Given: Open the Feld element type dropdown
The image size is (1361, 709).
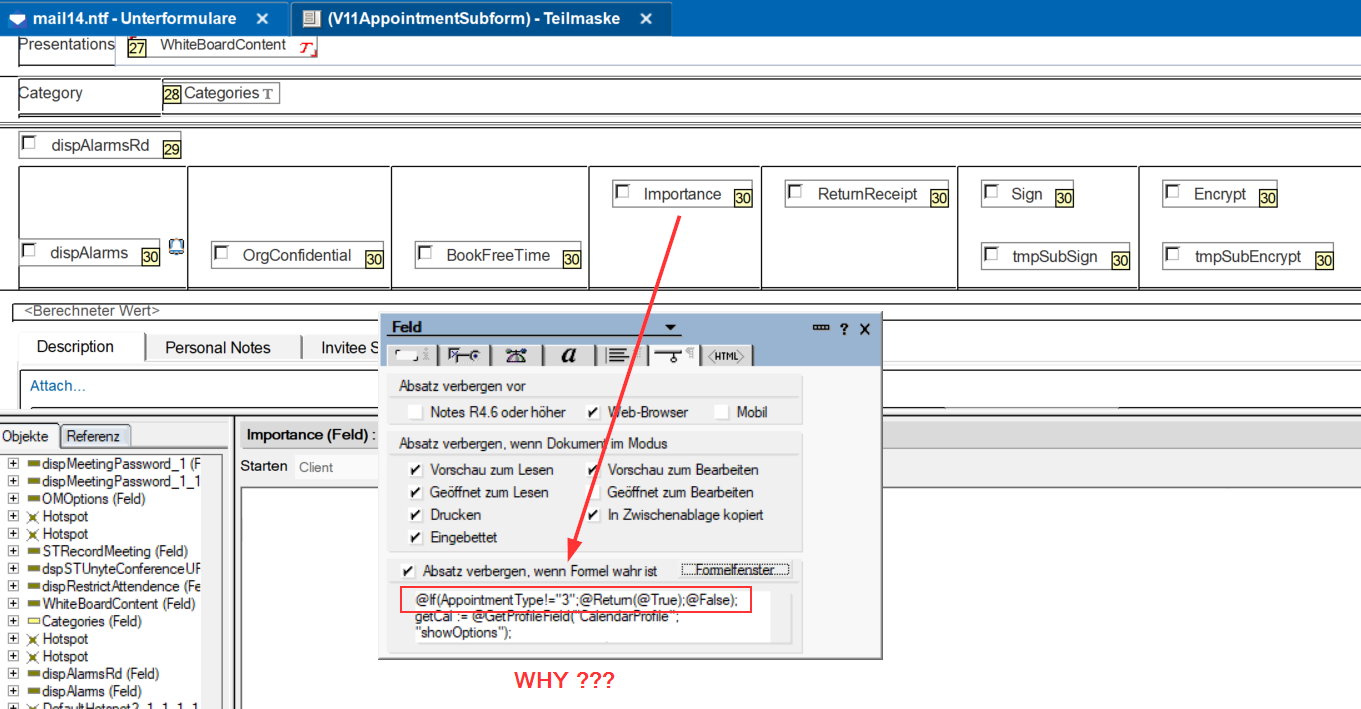Looking at the screenshot, I should (671, 328).
